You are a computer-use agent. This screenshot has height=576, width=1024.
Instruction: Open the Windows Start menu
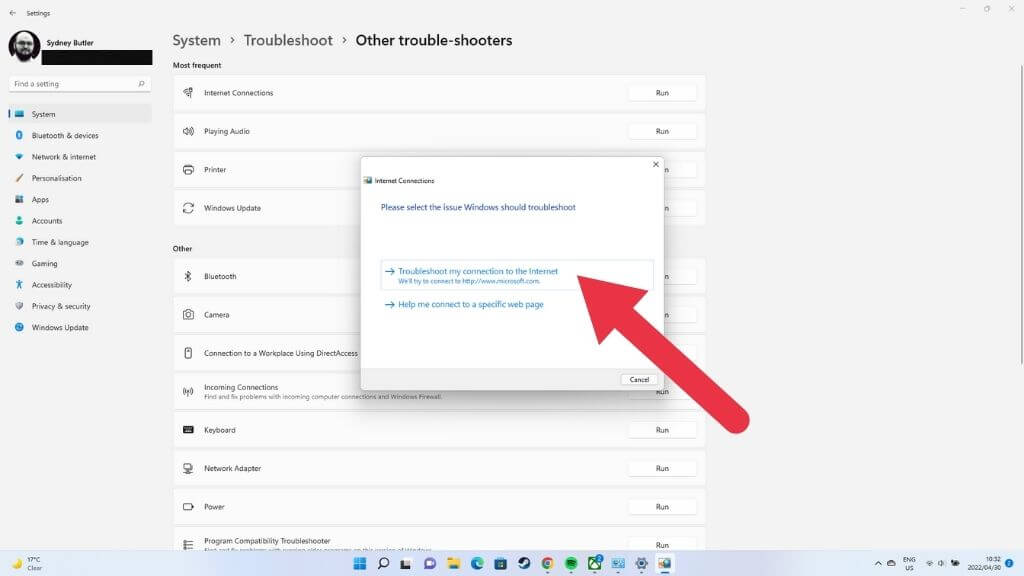pos(360,564)
